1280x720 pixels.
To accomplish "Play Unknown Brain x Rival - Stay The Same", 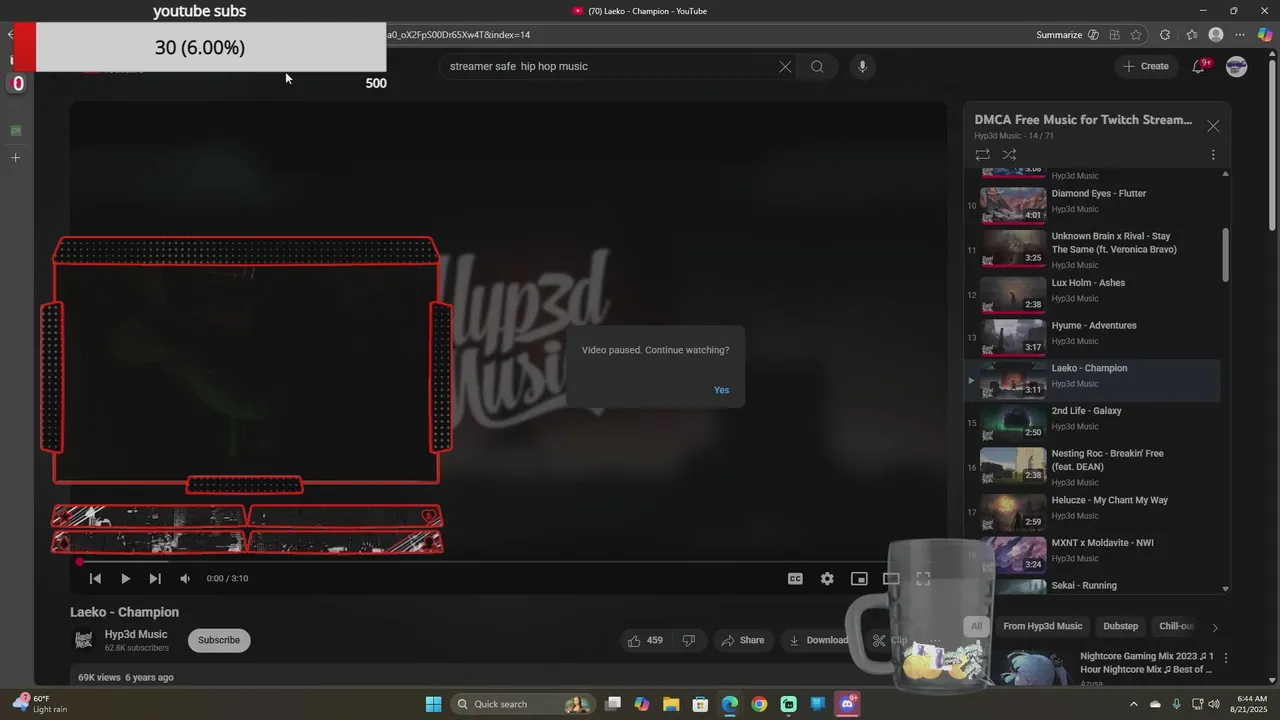I will pyautogui.click(x=1092, y=248).
